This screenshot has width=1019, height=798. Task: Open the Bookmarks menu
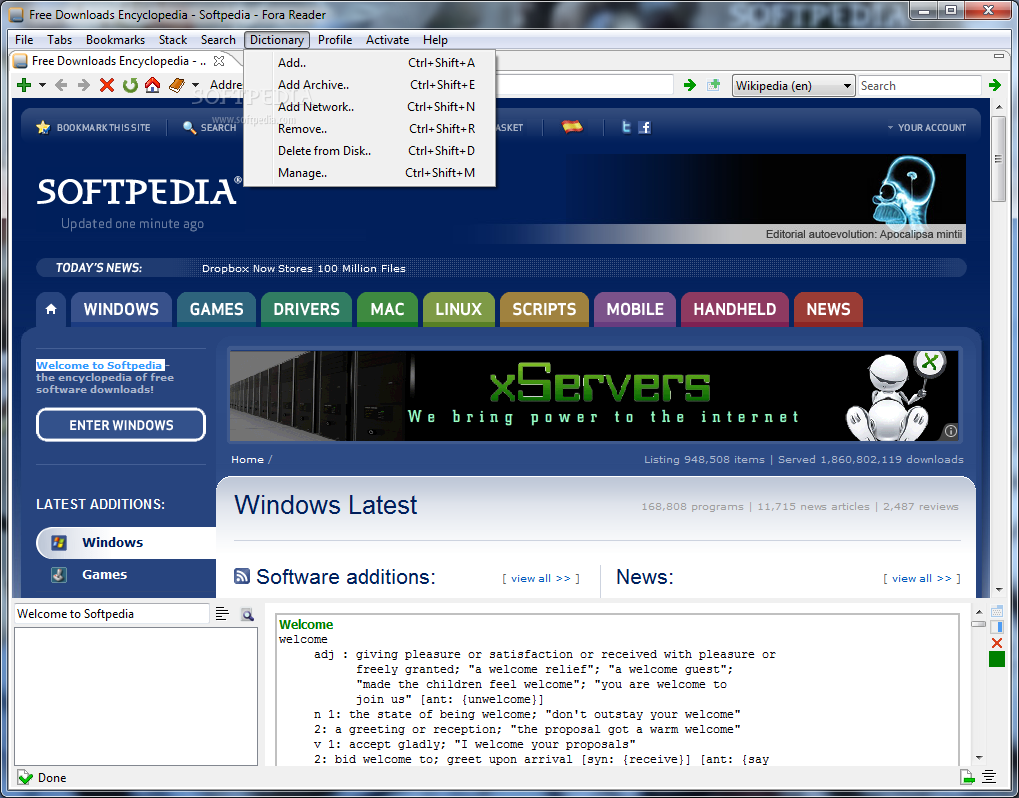tap(116, 40)
